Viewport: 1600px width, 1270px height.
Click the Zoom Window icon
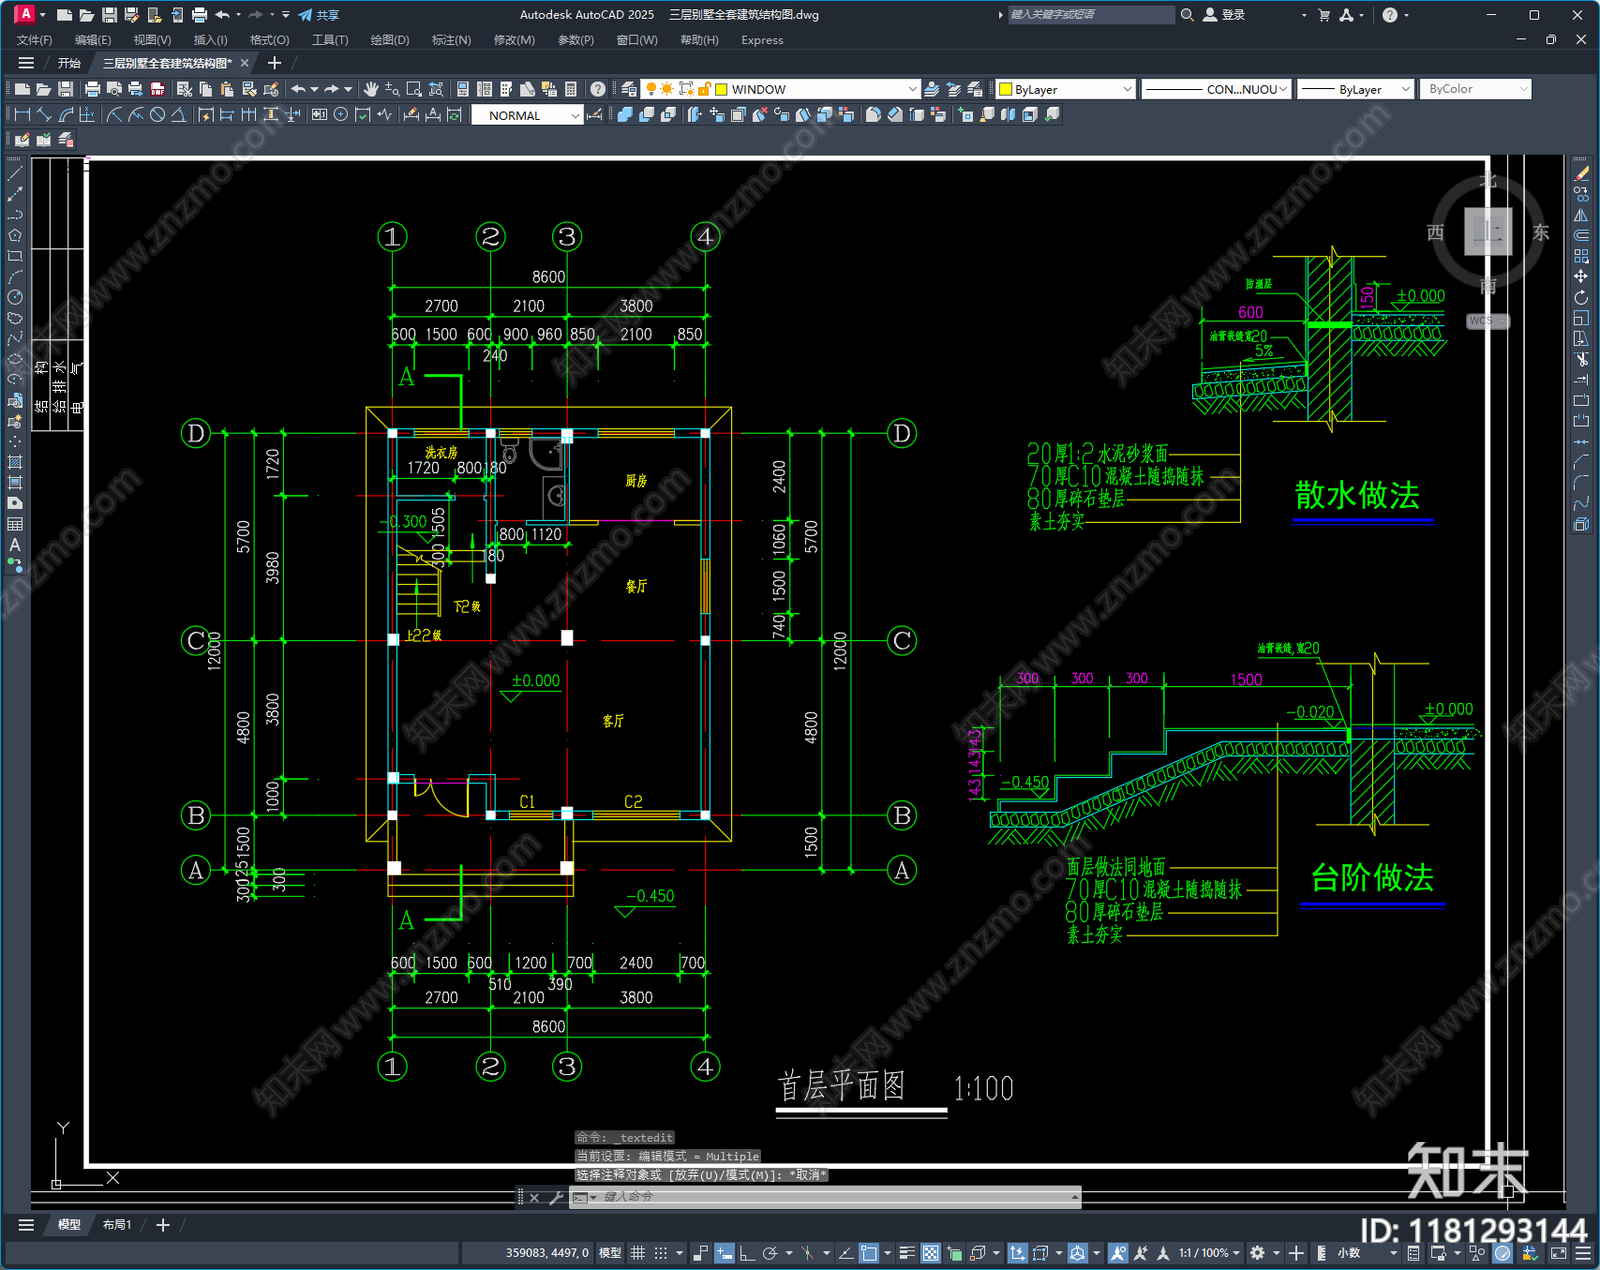pyautogui.click(x=414, y=89)
